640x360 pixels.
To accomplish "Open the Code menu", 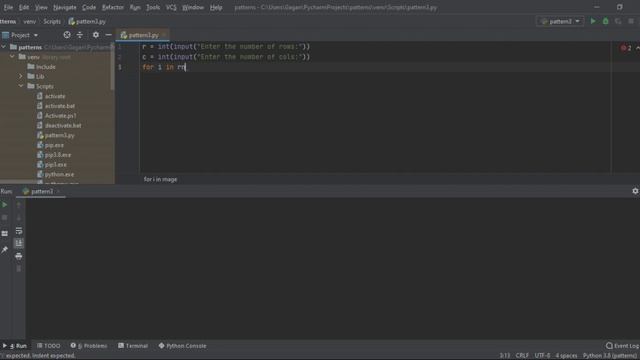I will pos(89,7).
